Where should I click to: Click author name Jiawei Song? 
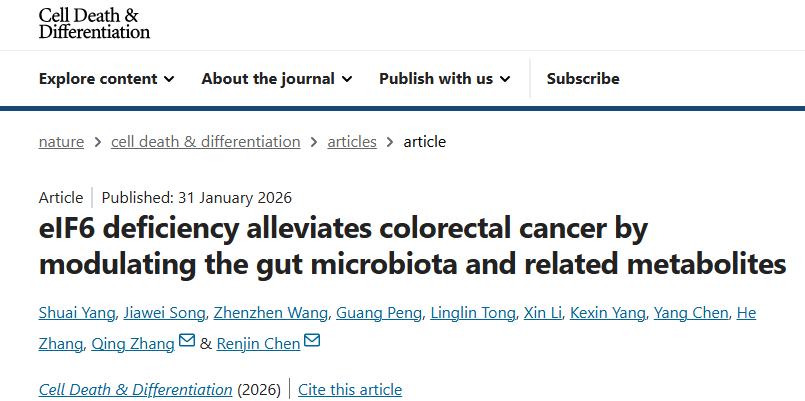point(165,313)
